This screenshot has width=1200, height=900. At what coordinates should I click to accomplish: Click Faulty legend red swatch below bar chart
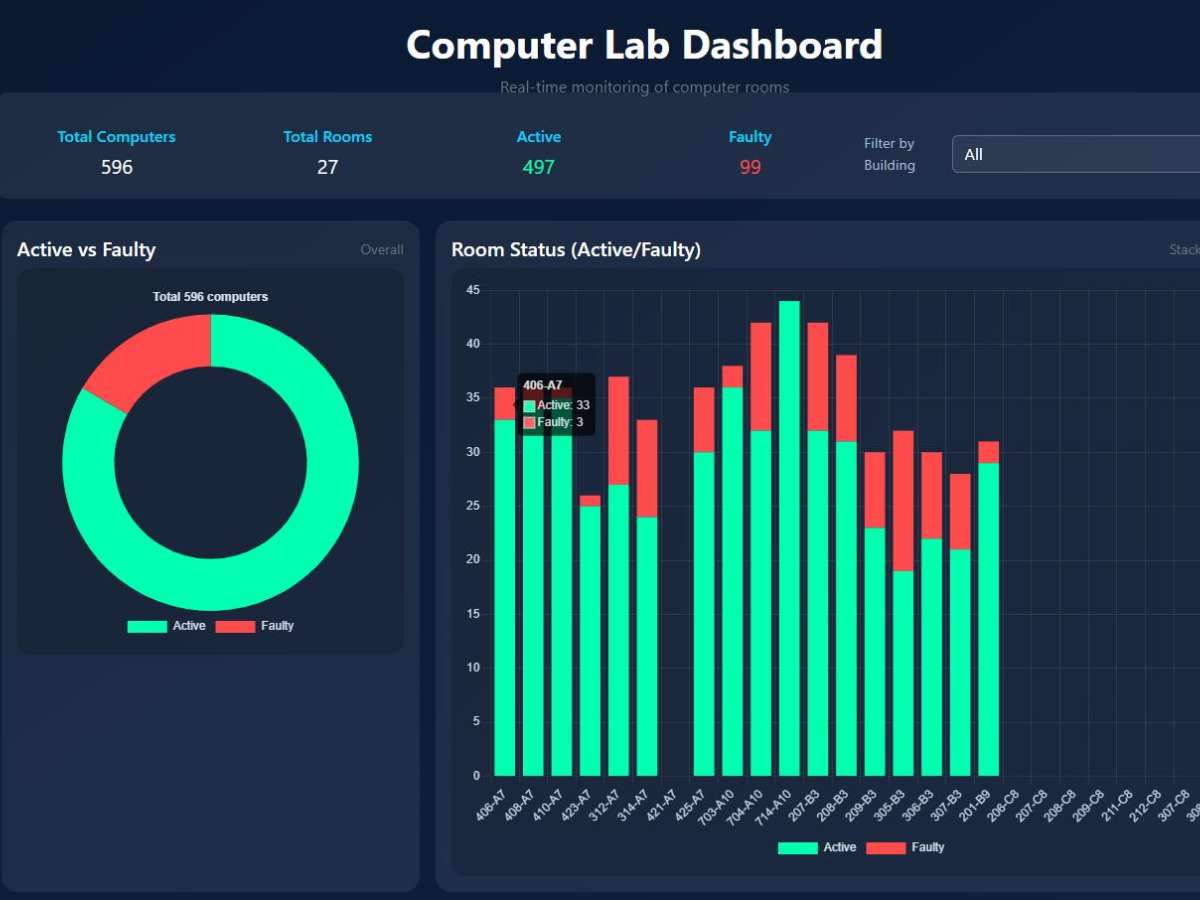click(x=885, y=847)
